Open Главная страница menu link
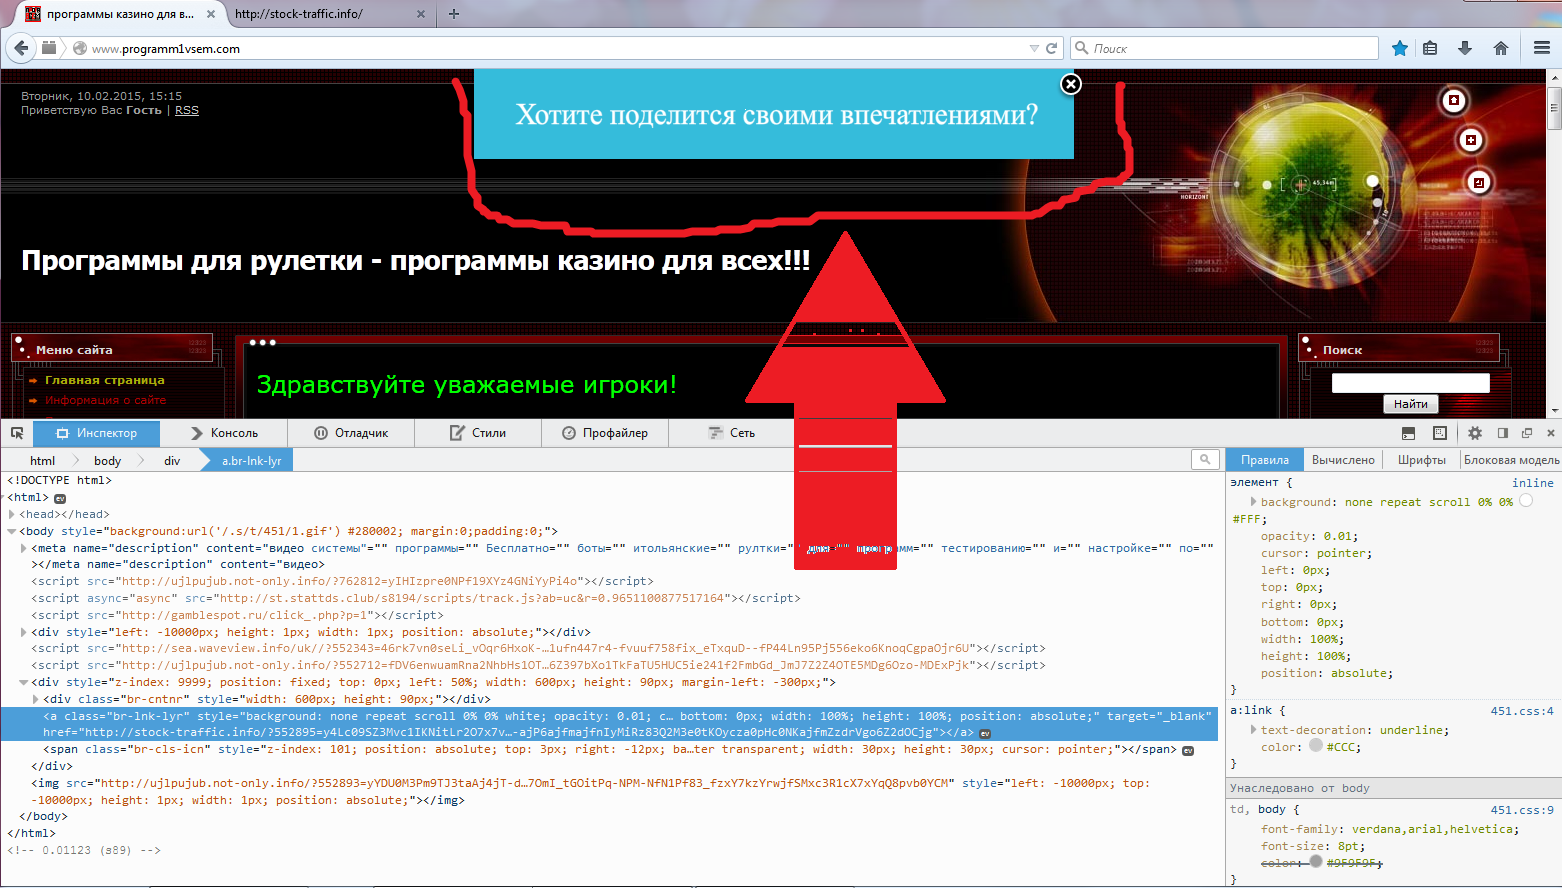This screenshot has width=1562, height=890. coord(105,380)
